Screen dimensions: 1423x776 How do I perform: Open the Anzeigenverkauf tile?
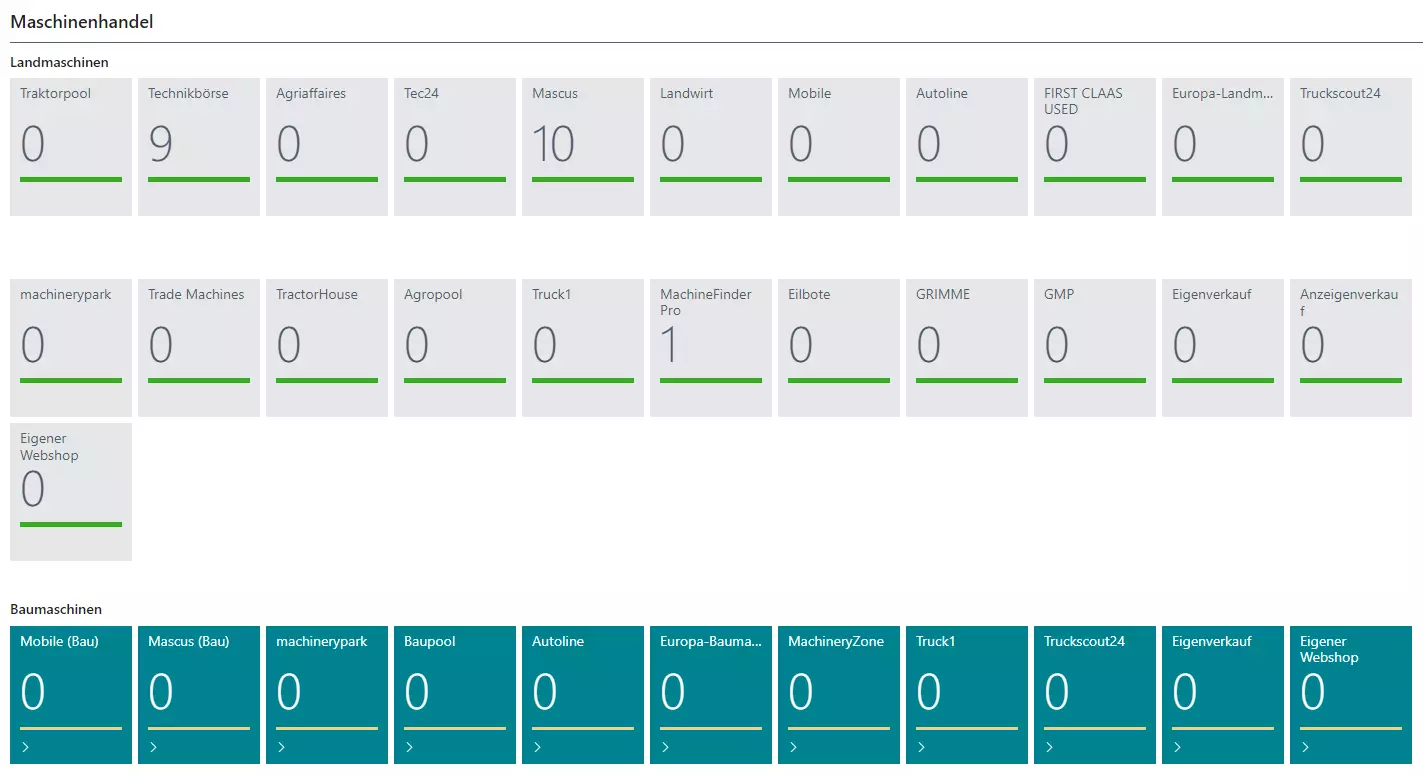coord(1350,347)
